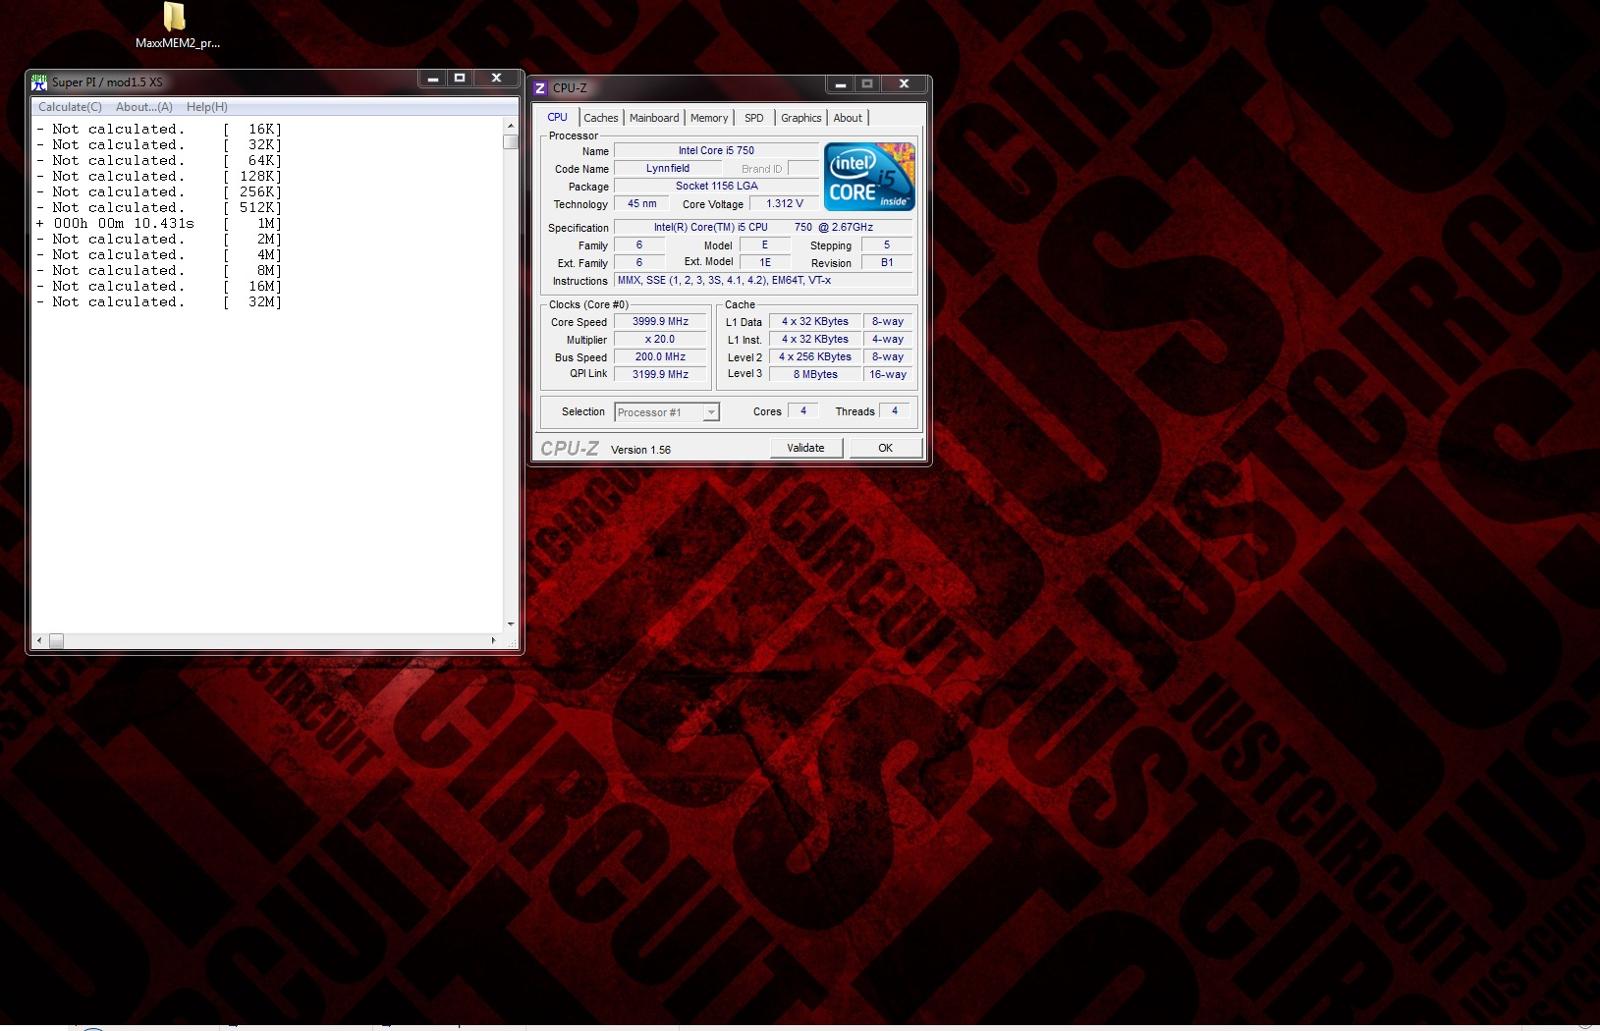Click the 32M 'Not calculated' row
Screen dimensions: 1600x1031
tap(160, 302)
